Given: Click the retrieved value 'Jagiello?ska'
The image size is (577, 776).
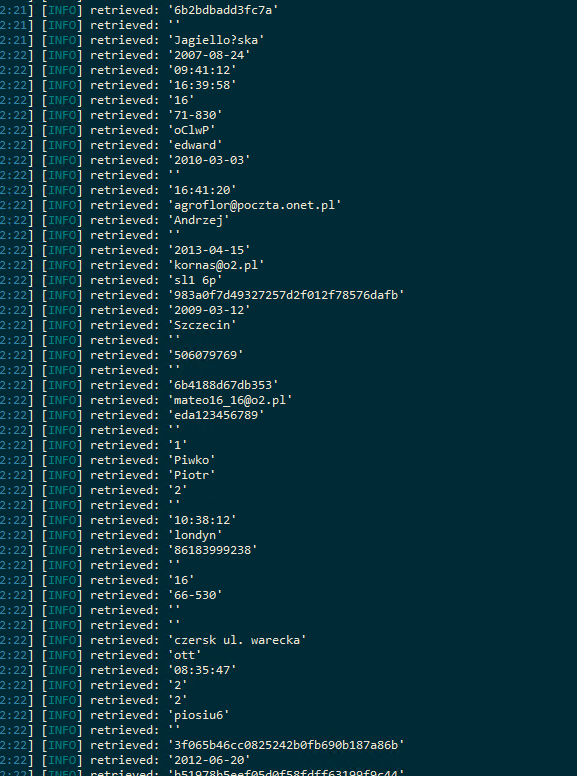Looking at the screenshot, I should (x=216, y=40).
